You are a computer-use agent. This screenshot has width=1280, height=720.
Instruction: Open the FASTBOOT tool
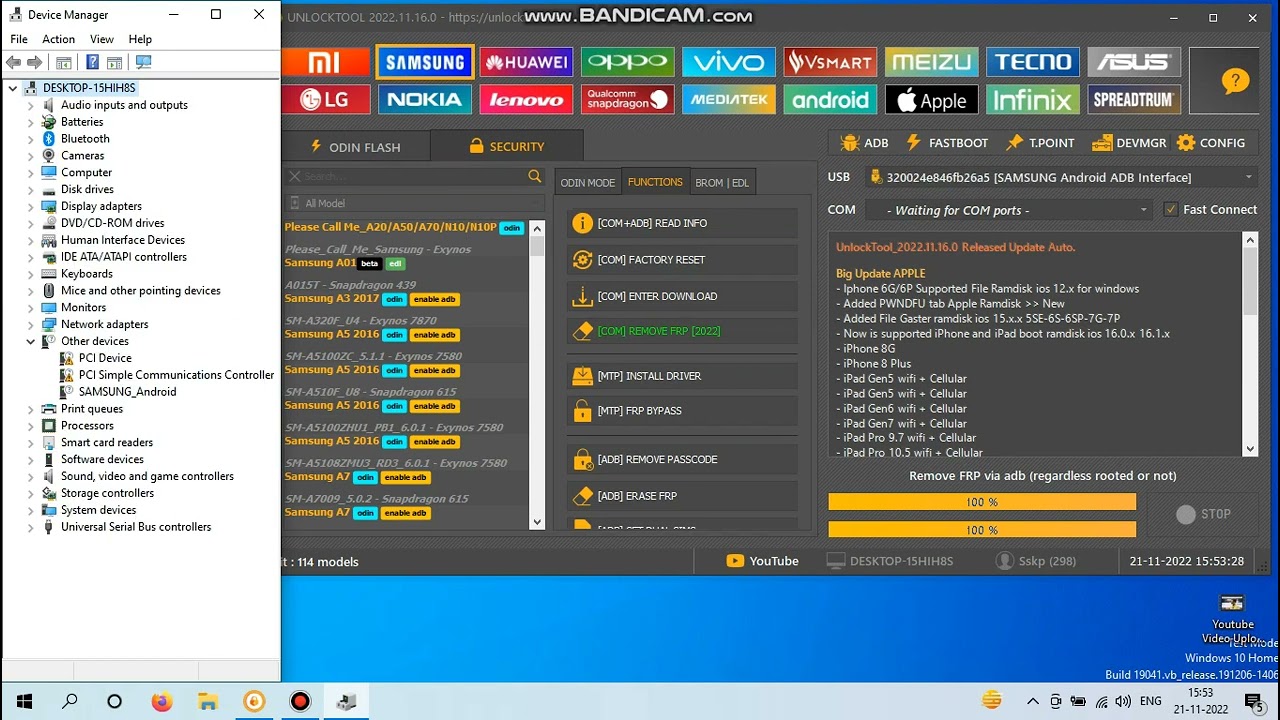947,143
